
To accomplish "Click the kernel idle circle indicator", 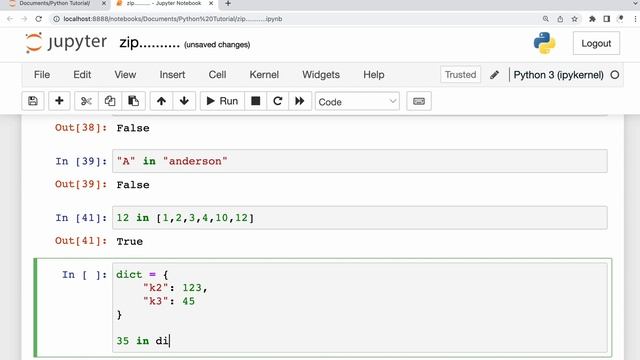I will point(615,75).
